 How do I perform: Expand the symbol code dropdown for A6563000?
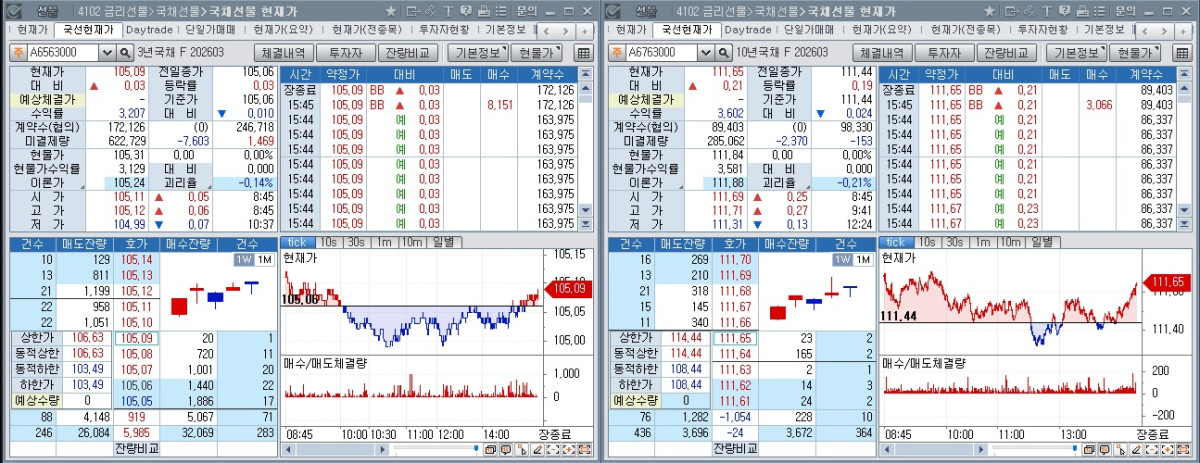point(107,52)
